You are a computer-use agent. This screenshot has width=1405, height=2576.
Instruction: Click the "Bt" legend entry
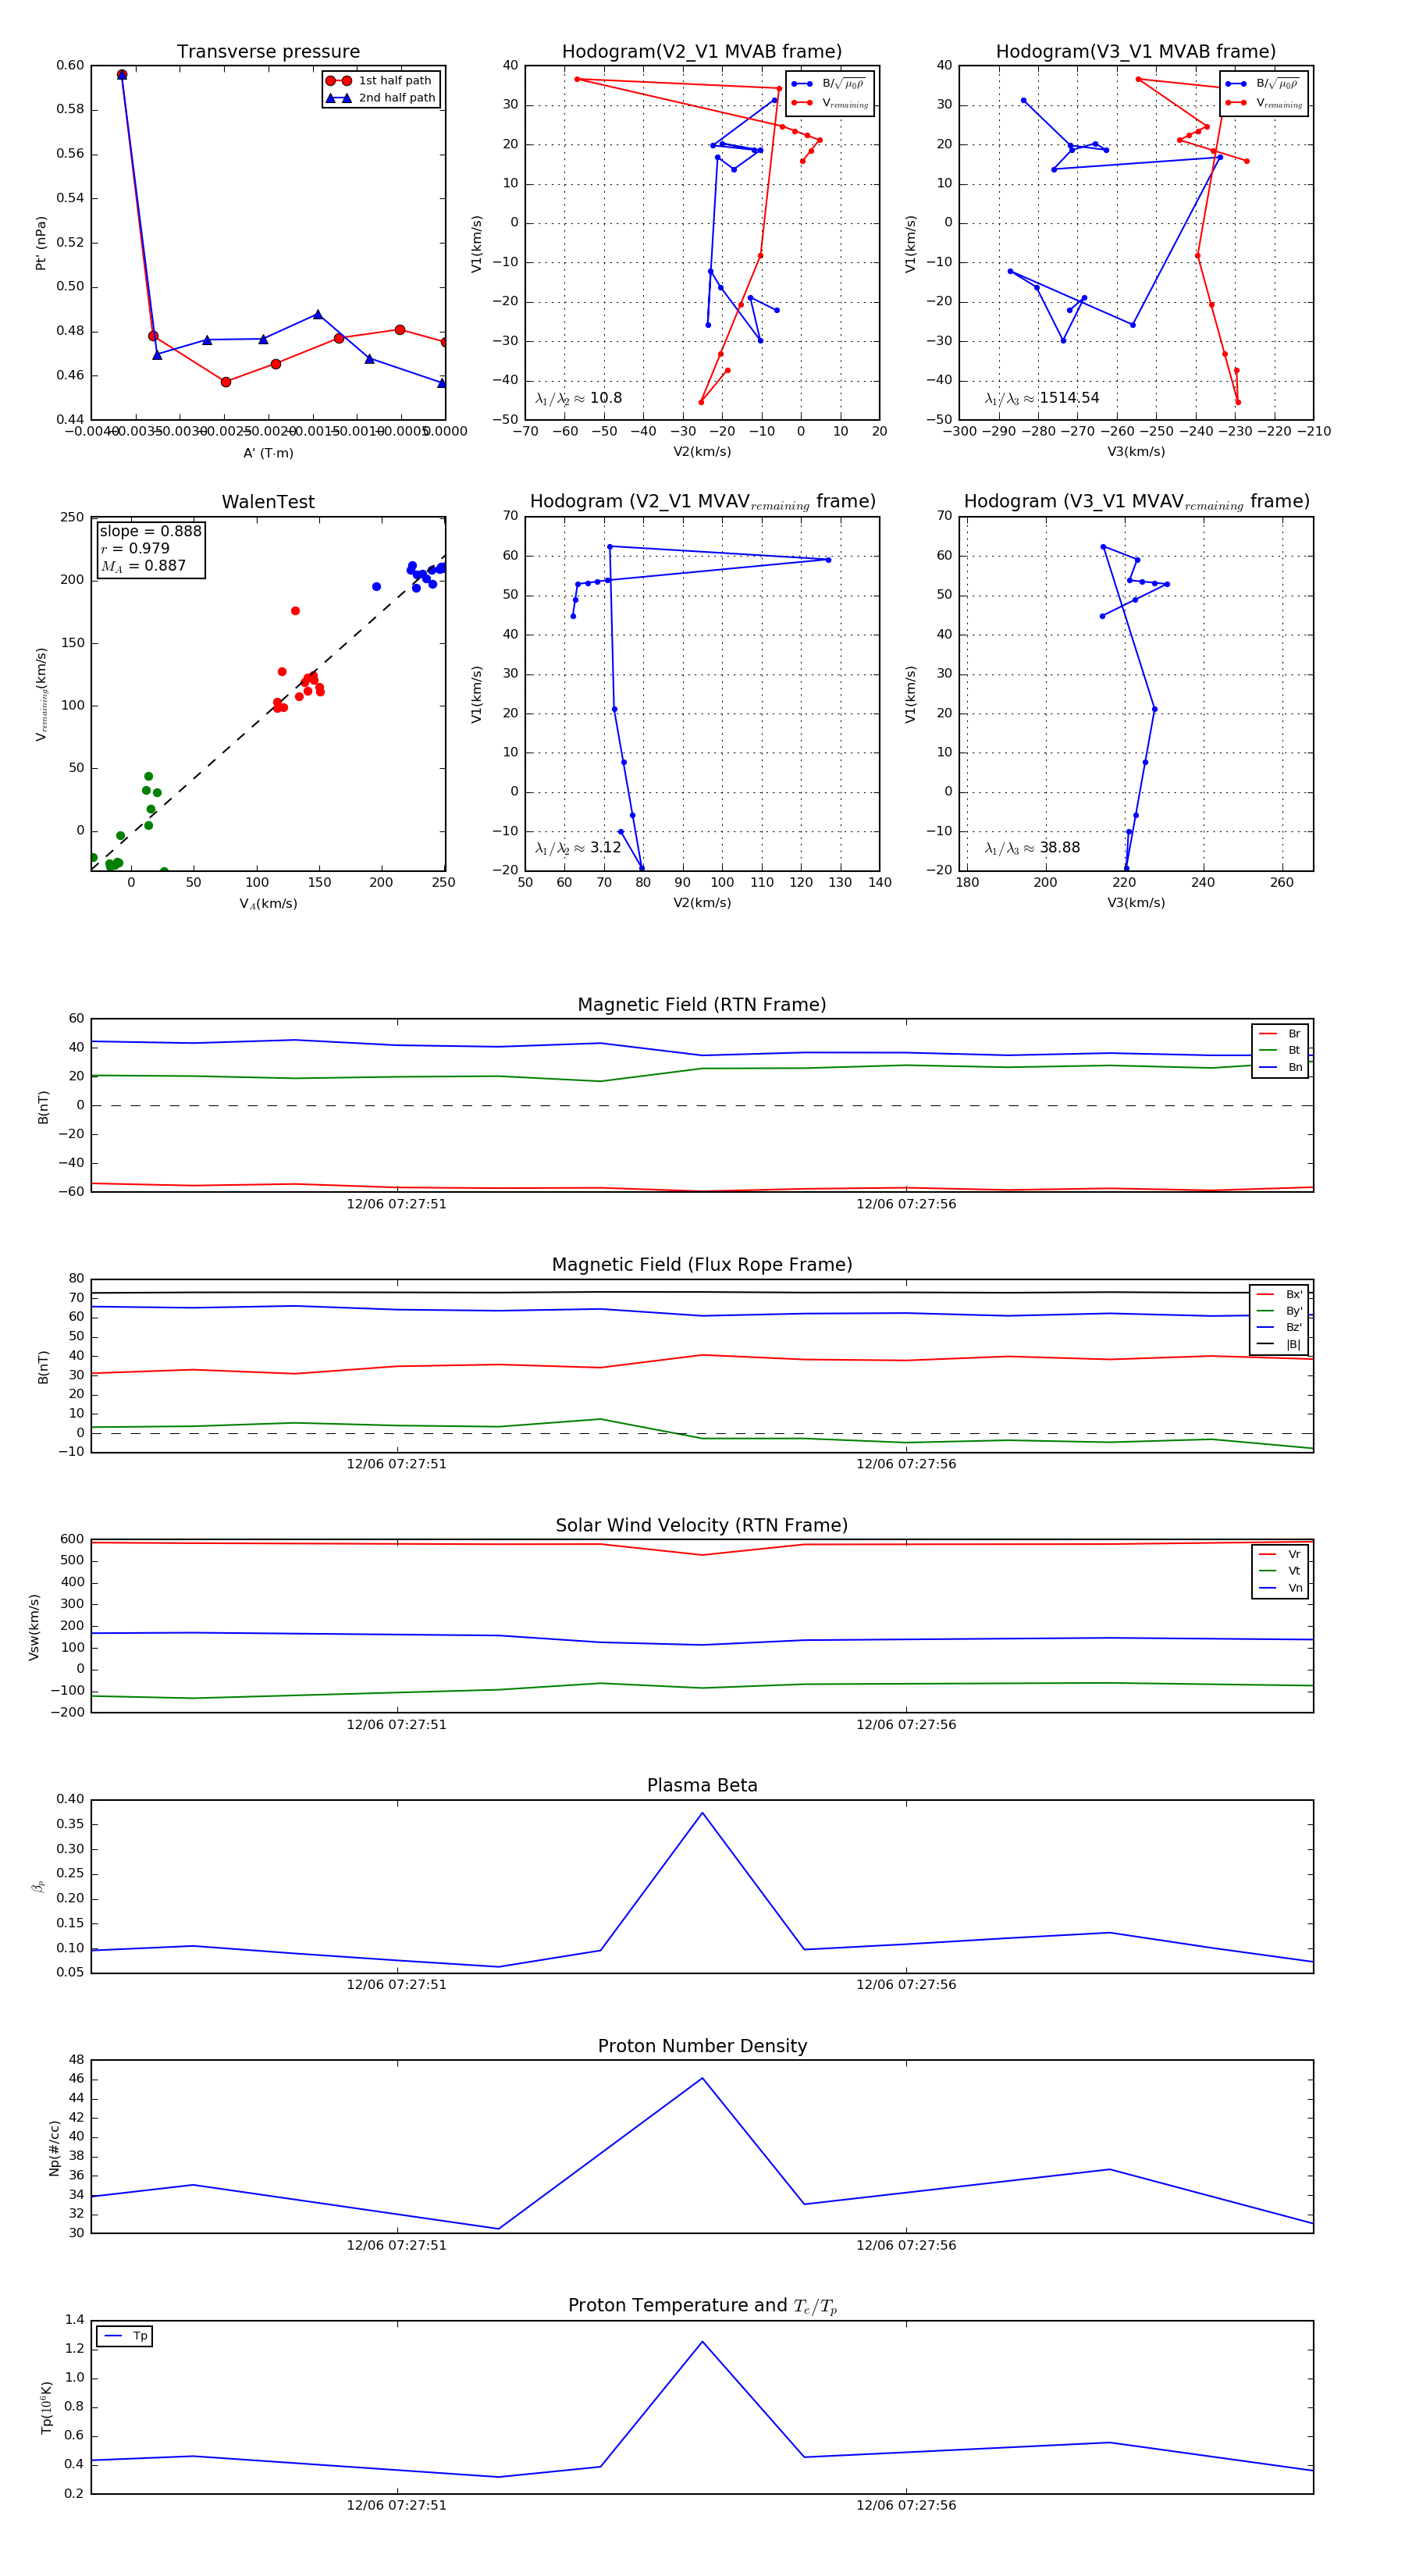pyautogui.click(x=1280, y=1050)
